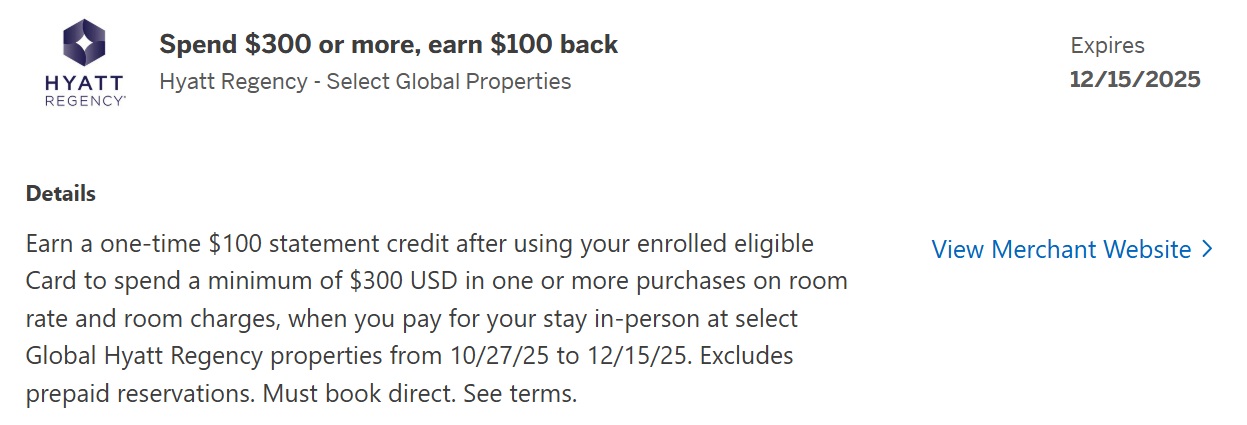Click the HYATT wordmark under the logo
Viewport: 1247px width, 425px height.
(x=84, y=83)
